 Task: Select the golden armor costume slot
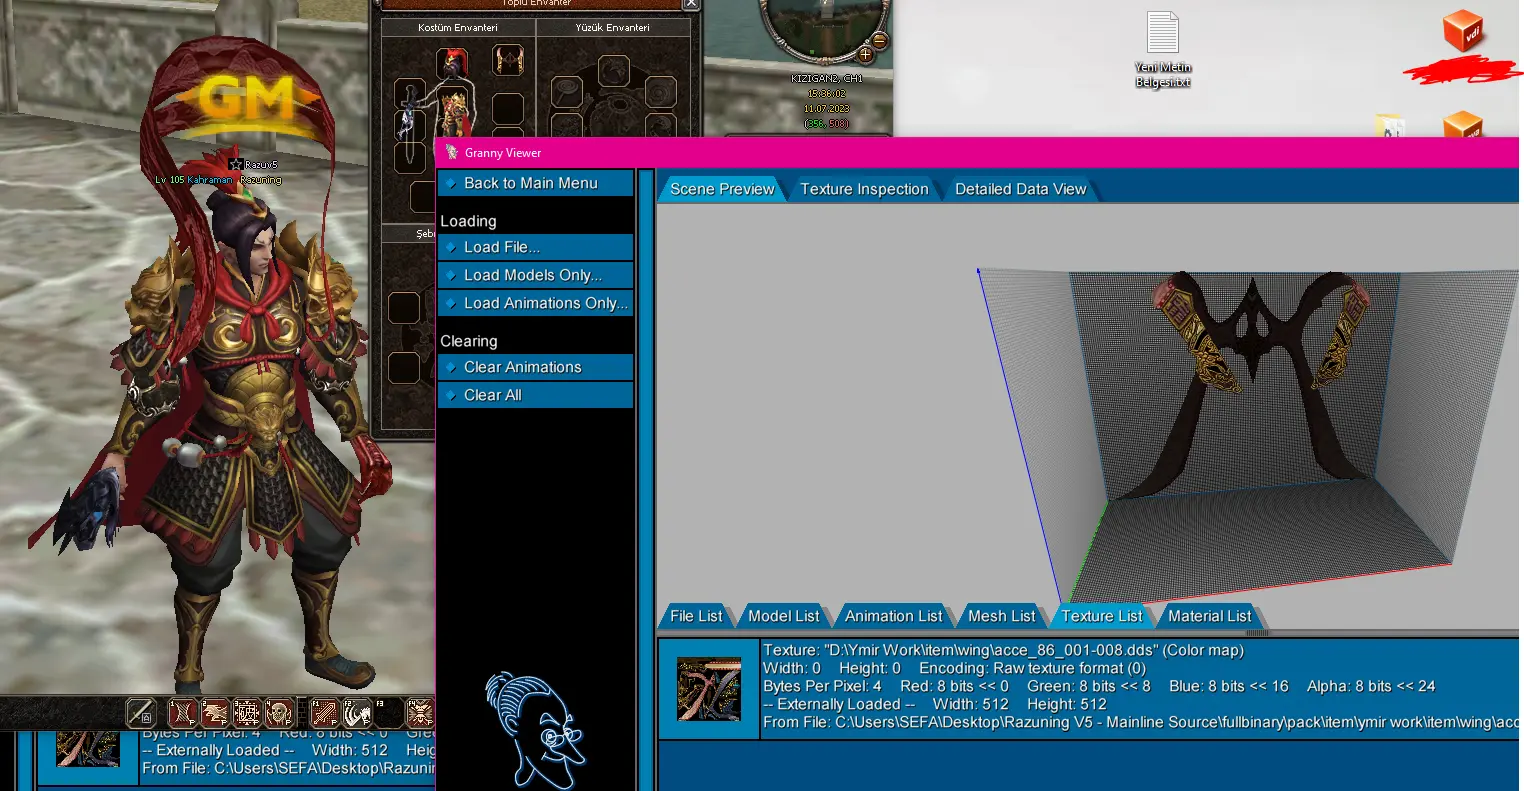point(452,112)
